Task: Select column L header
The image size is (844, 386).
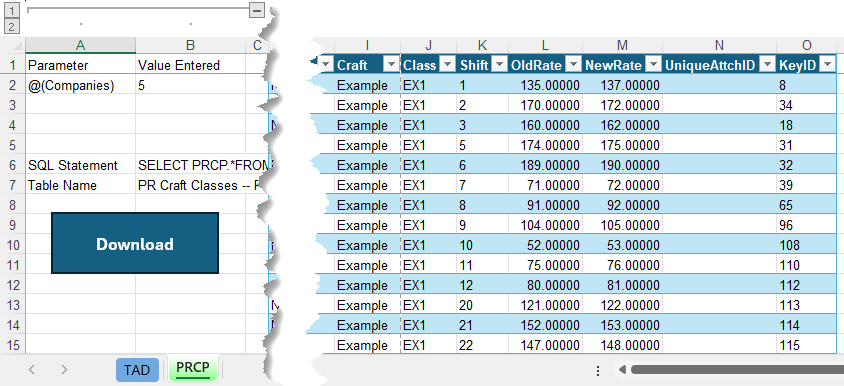Action: pyautogui.click(x=545, y=45)
